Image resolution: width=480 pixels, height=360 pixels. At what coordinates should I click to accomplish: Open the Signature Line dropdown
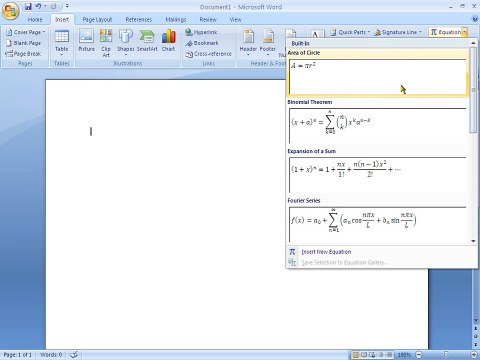coord(398,32)
